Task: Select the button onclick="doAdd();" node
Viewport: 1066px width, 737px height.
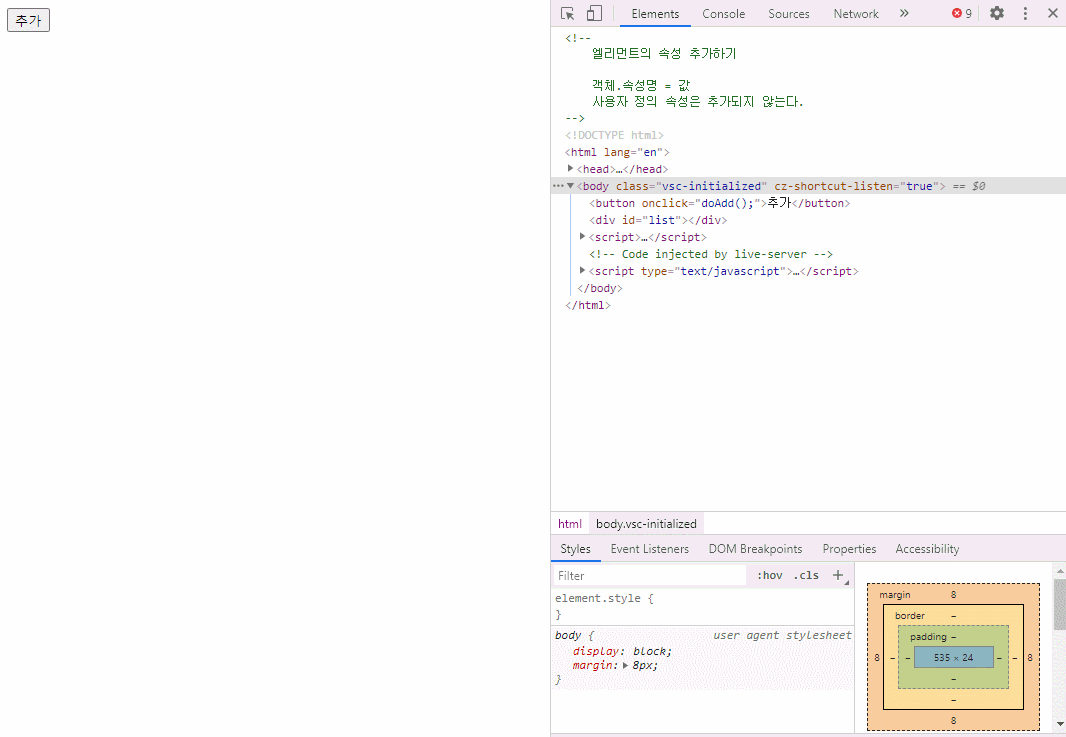Action: pyautogui.click(x=719, y=203)
